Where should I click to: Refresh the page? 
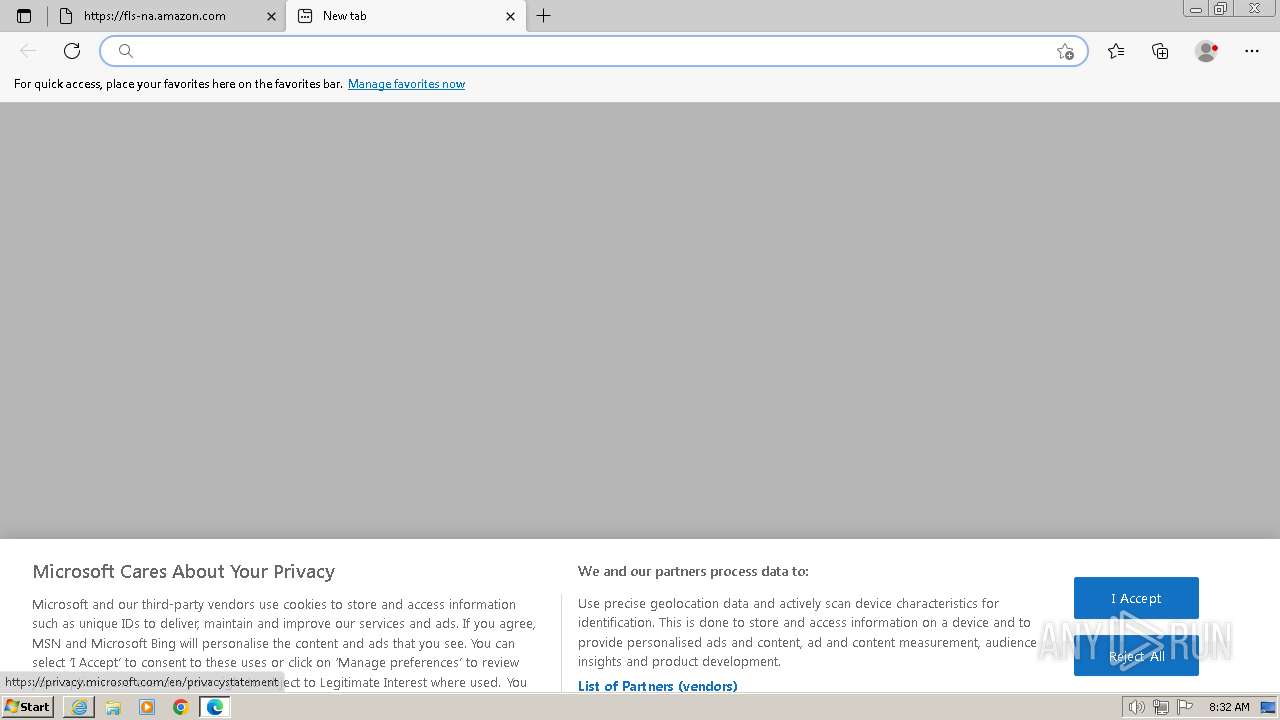[72, 51]
